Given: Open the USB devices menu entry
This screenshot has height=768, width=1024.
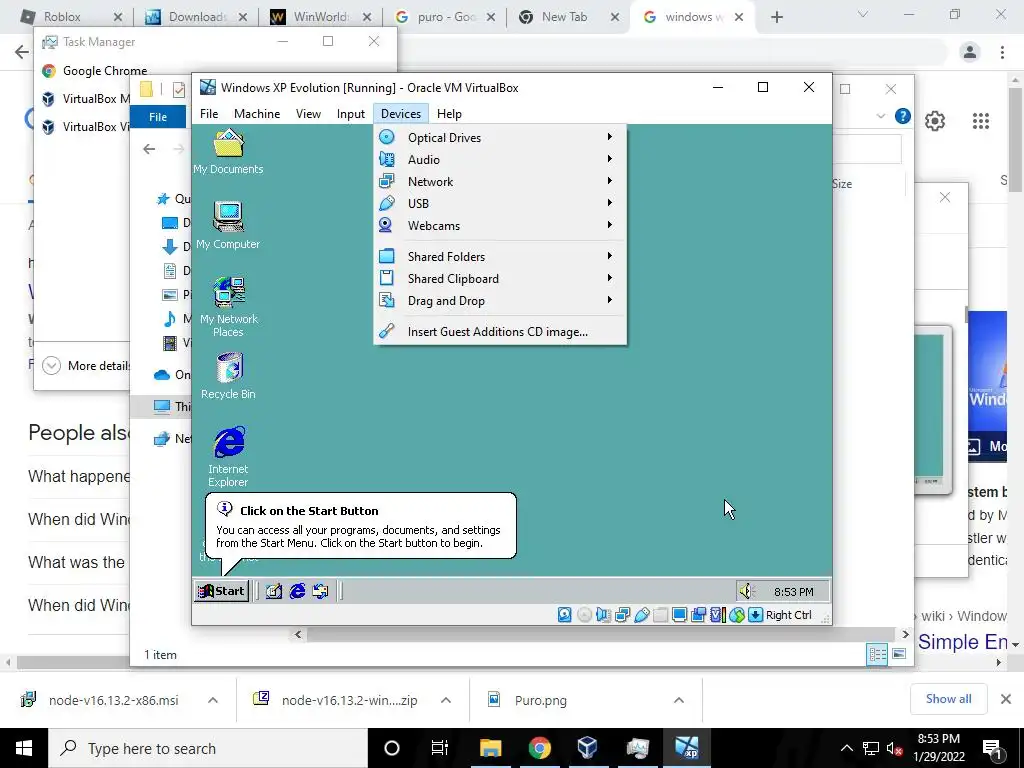Looking at the screenshot, I should [500, 203].
